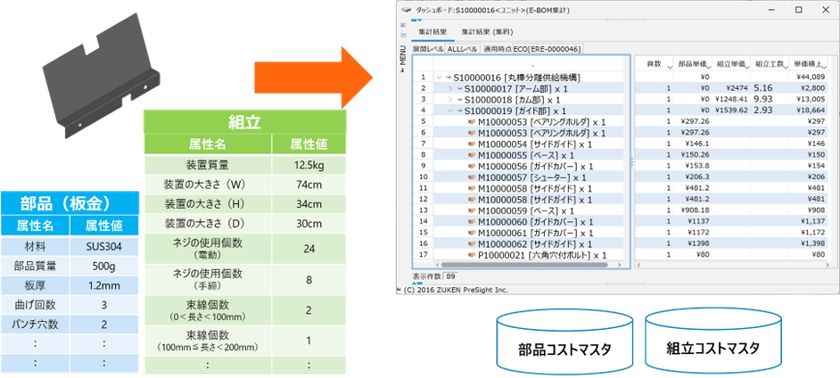Viewport: 840px width, 378px height.
Task: Click the part icon of M10000061 ガイドカバー
Action: pos(472,233)
